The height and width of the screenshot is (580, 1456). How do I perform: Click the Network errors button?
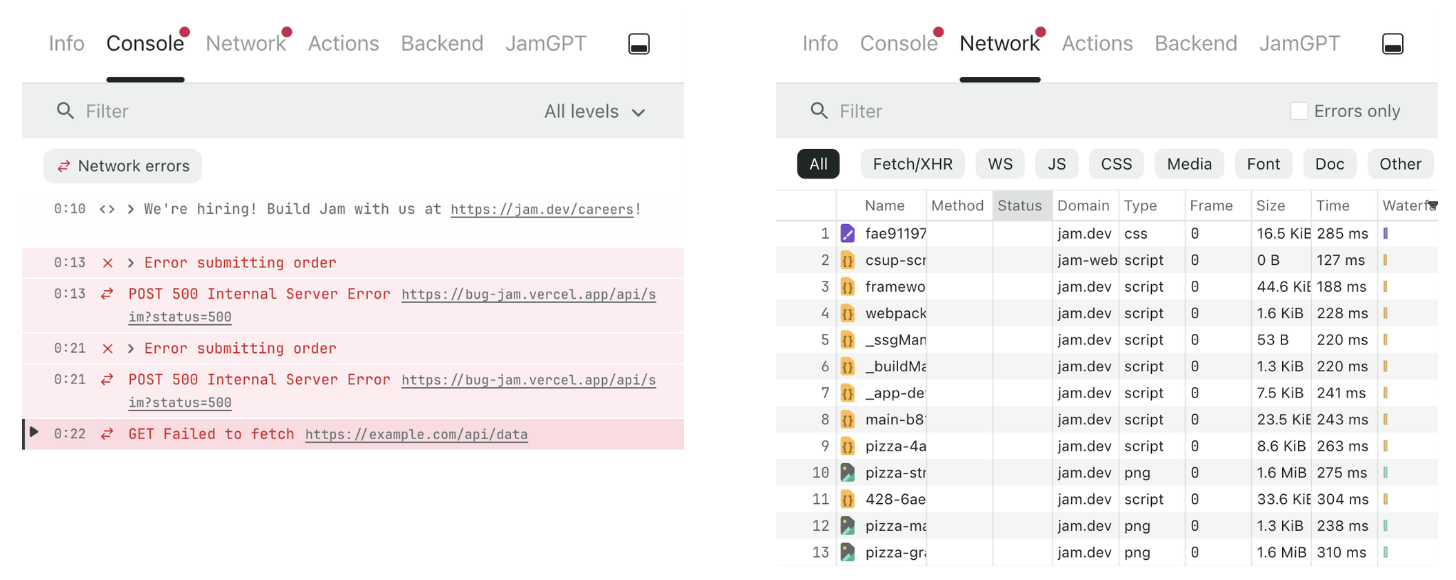tap(122, 166)
